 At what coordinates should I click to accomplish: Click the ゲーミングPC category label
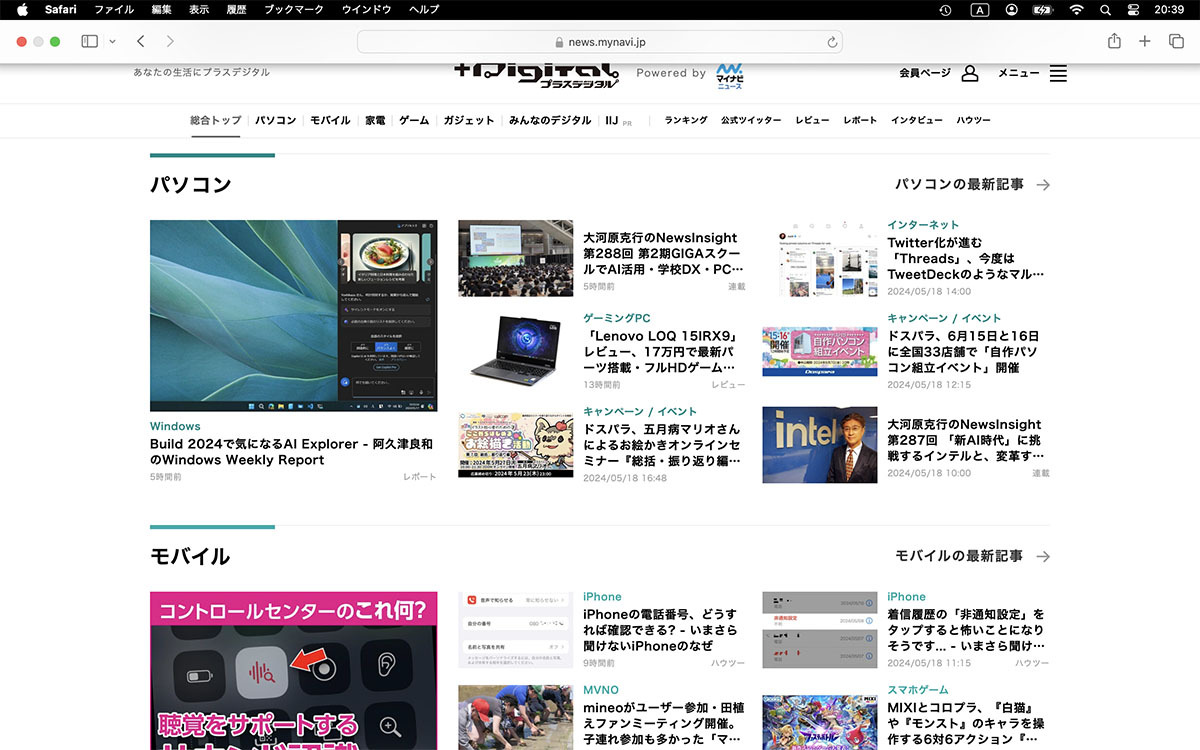(617, 318)
